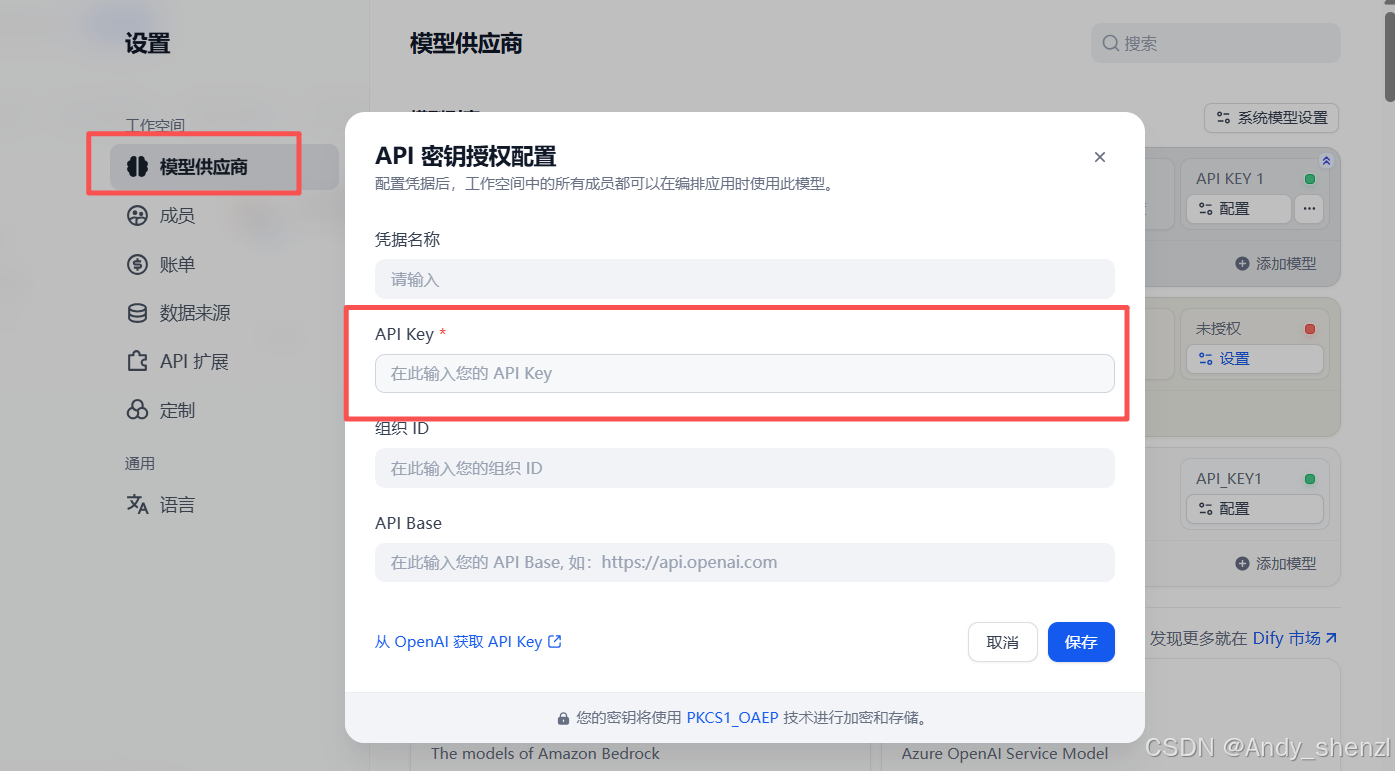Click the brain icon beside 模型供应商

coord(137,167)
